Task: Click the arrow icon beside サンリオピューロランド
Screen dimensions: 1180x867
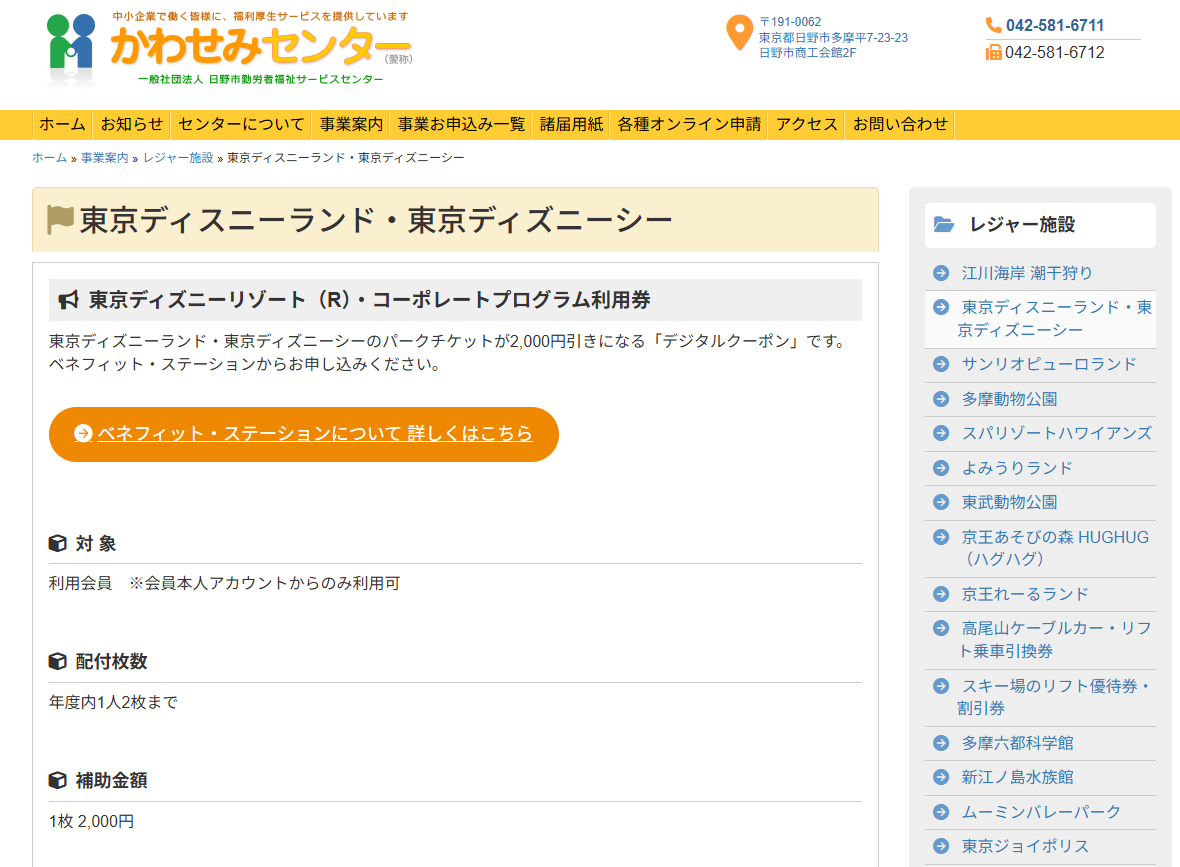Action: [940, 364]
